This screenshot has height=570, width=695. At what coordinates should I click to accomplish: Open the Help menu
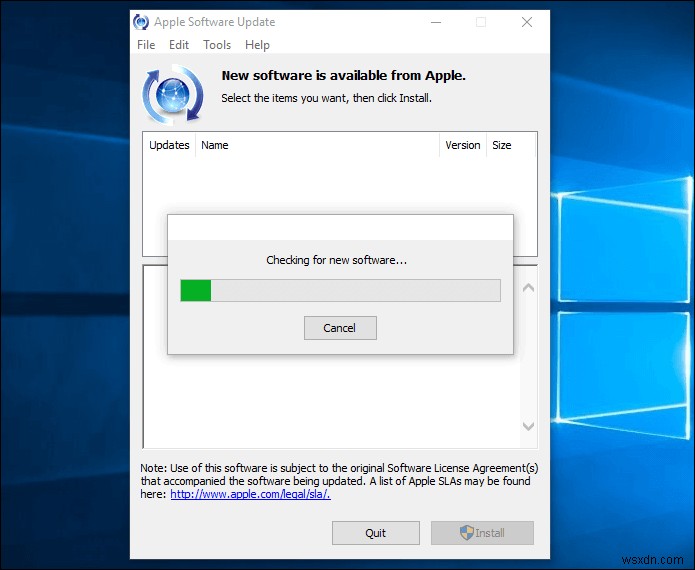click(257, 45)
